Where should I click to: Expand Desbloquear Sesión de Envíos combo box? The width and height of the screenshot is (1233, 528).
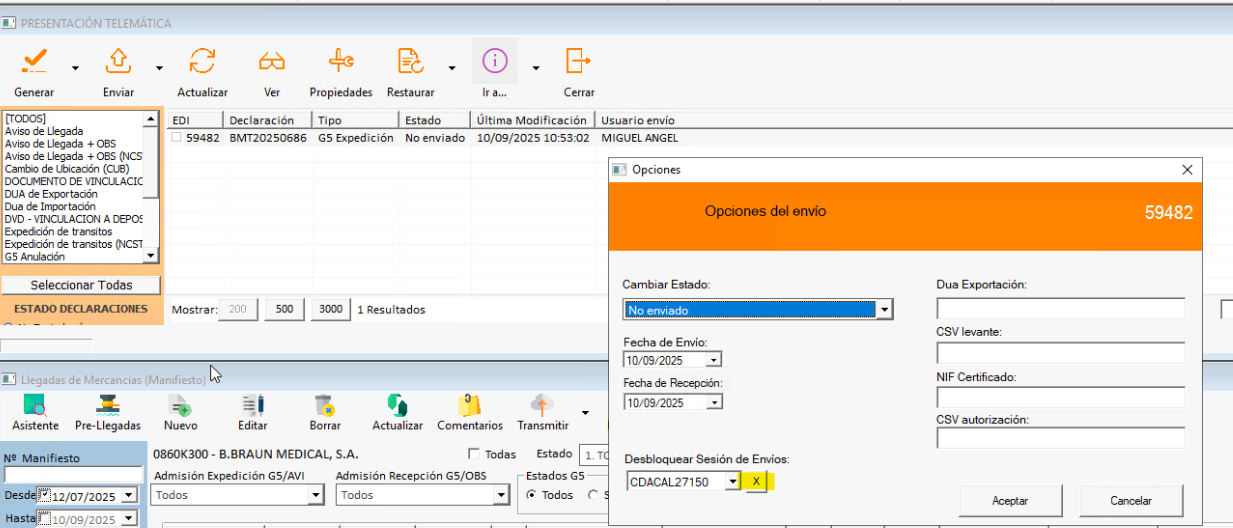pyautogui.click(x=732, y=482)
